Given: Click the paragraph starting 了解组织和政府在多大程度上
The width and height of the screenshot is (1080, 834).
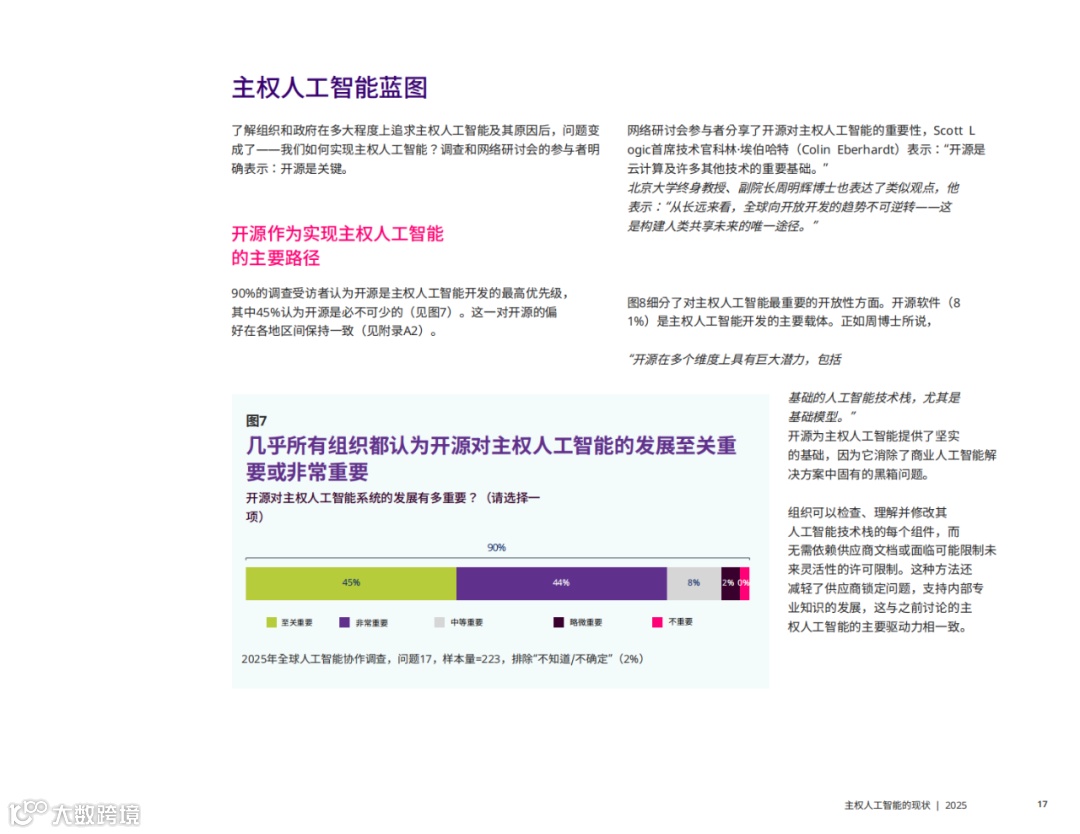Looking at the screenshot, I should click(415, 149).
